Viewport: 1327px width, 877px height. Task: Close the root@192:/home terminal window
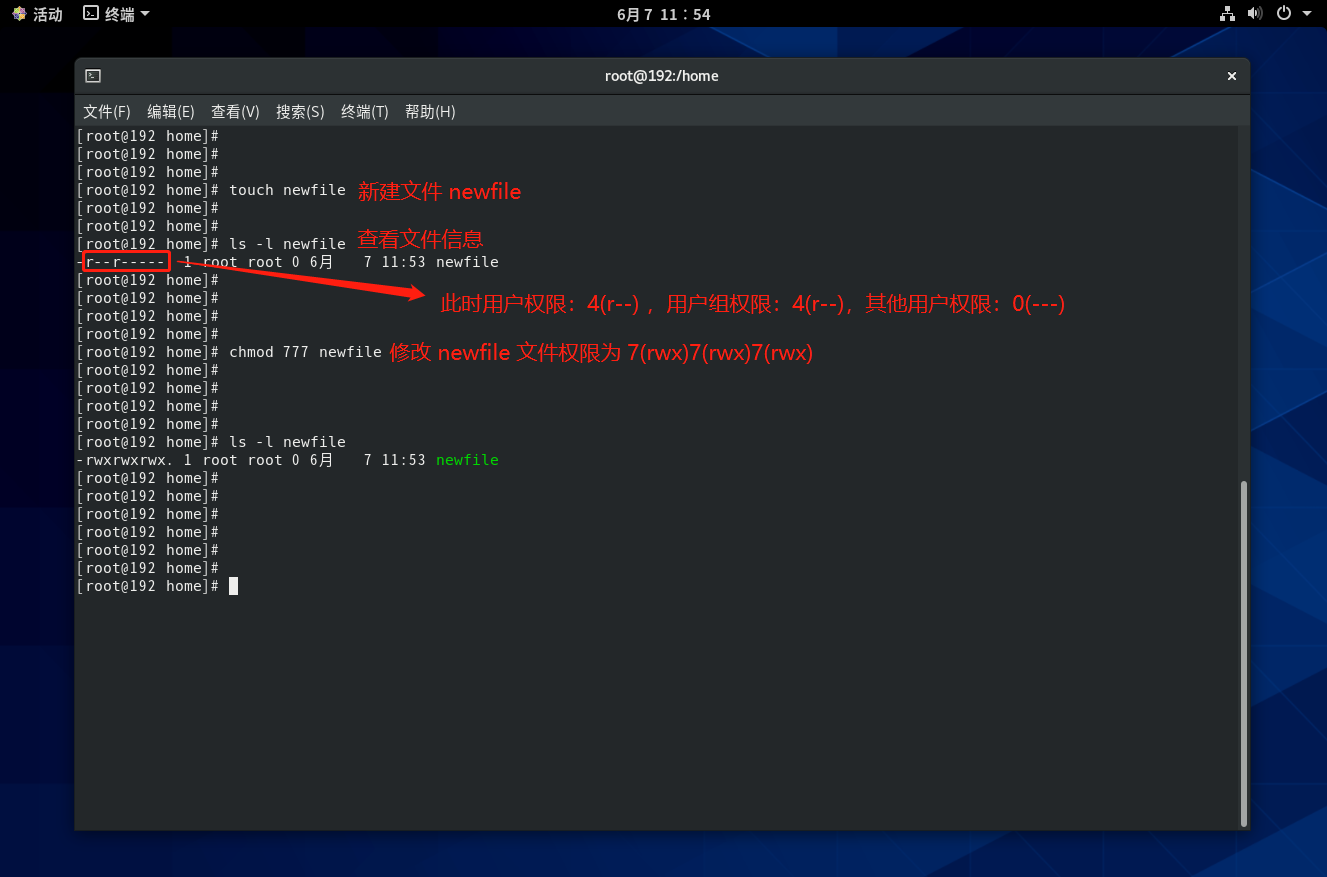coord(1232,76)
